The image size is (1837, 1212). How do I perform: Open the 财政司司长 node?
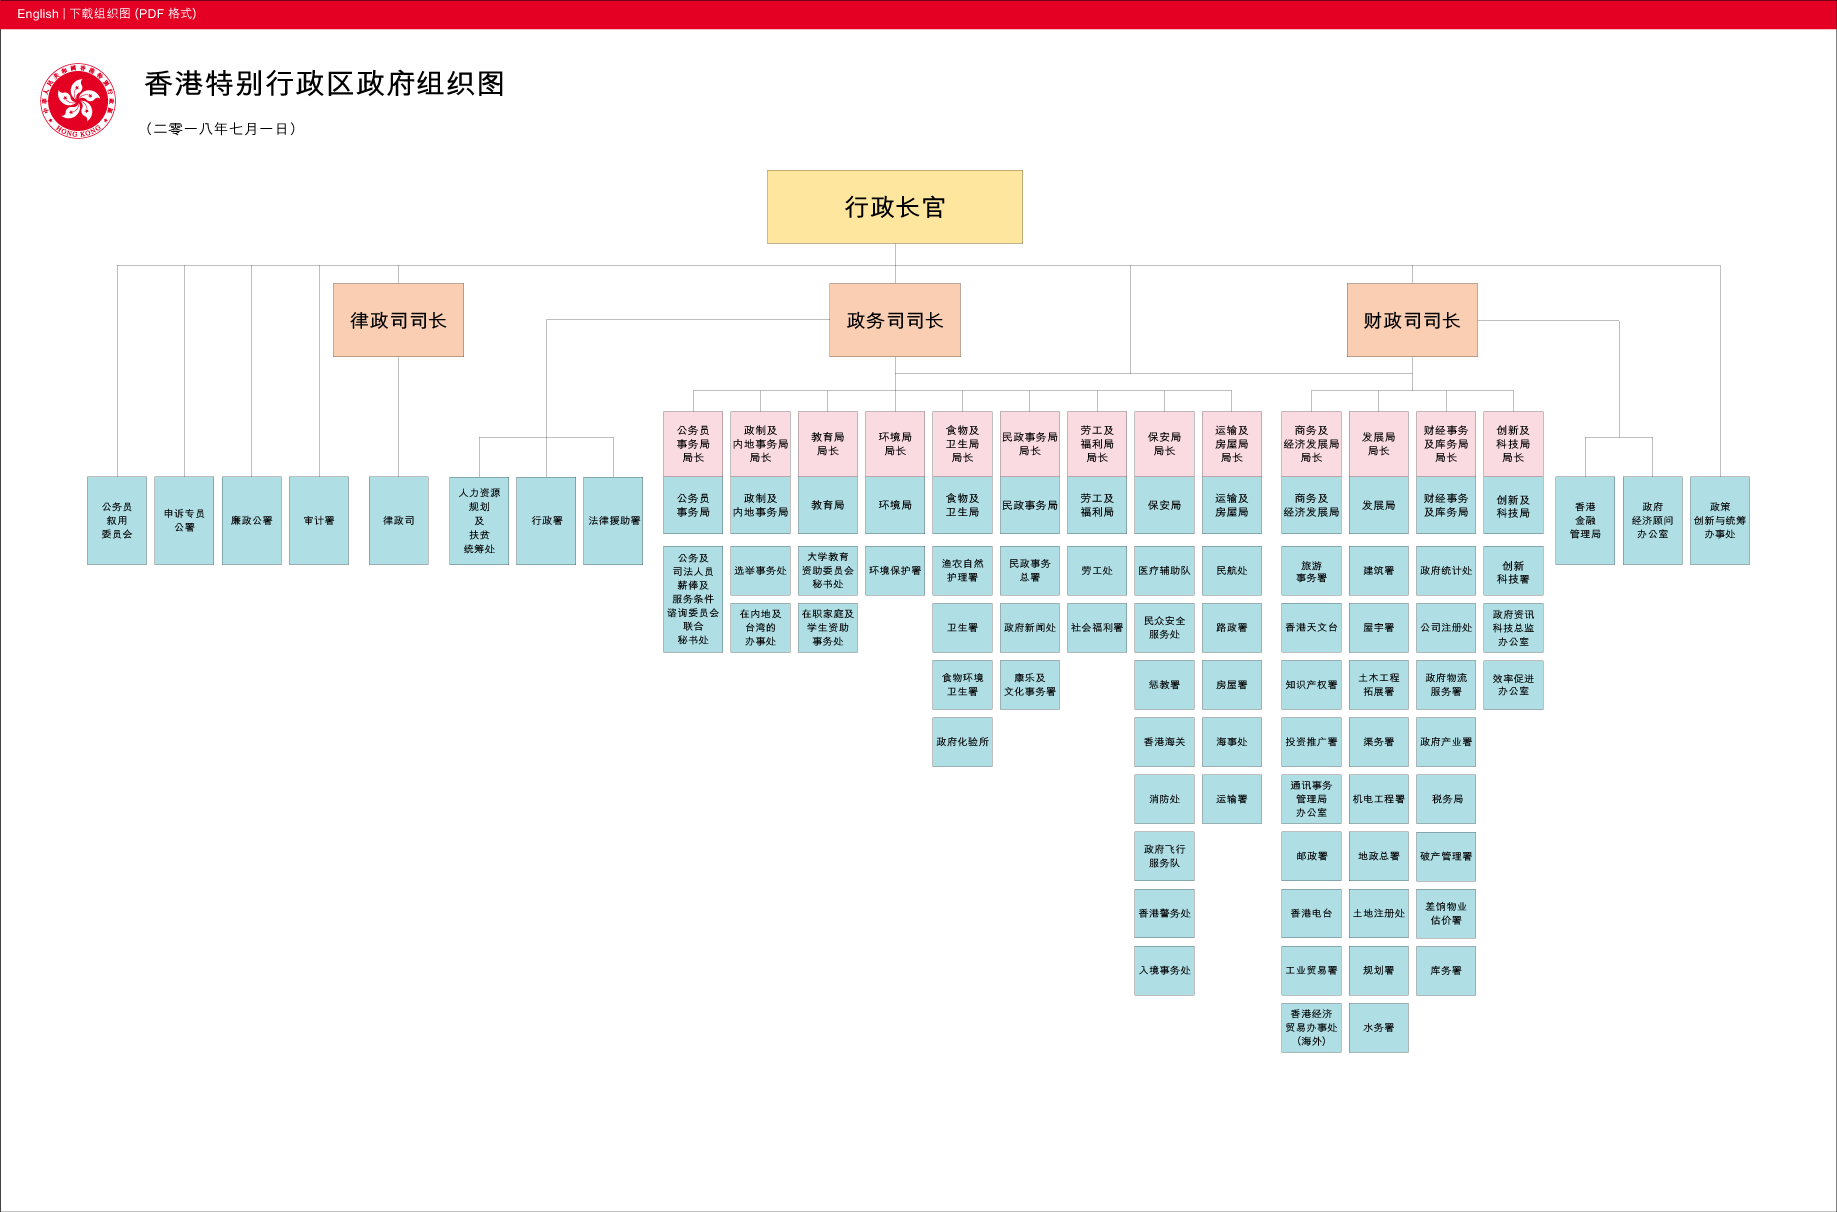coord(1411,319)
